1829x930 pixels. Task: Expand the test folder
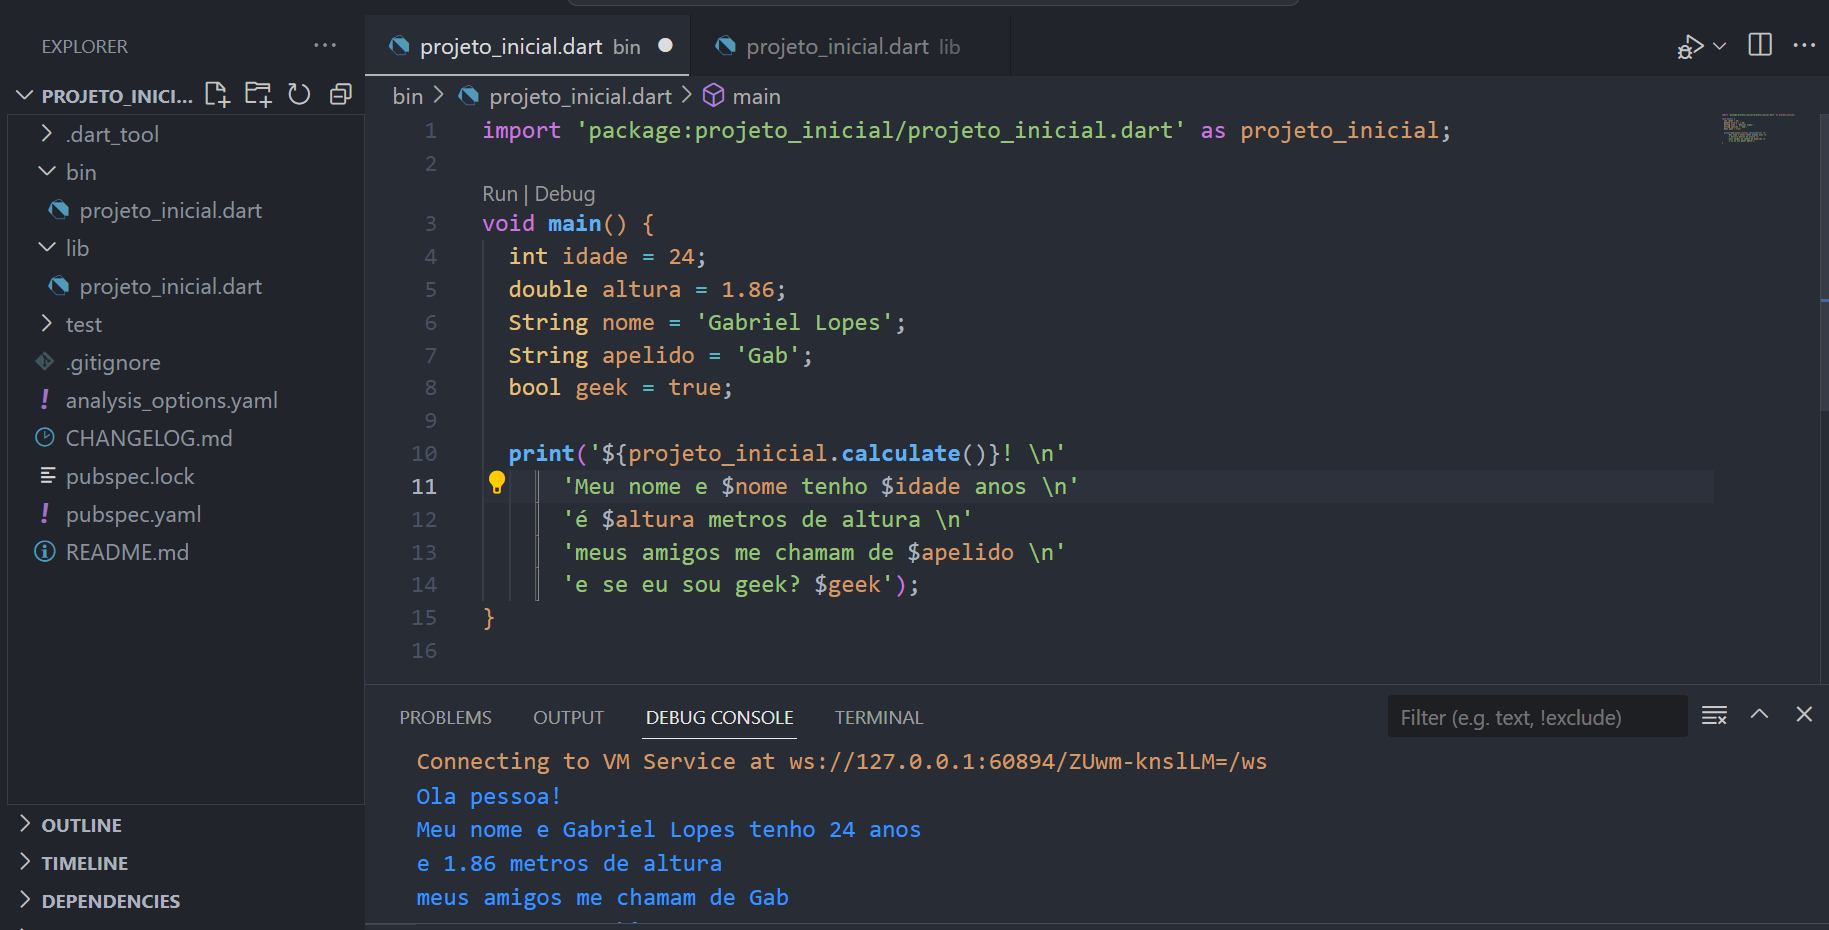46,323
